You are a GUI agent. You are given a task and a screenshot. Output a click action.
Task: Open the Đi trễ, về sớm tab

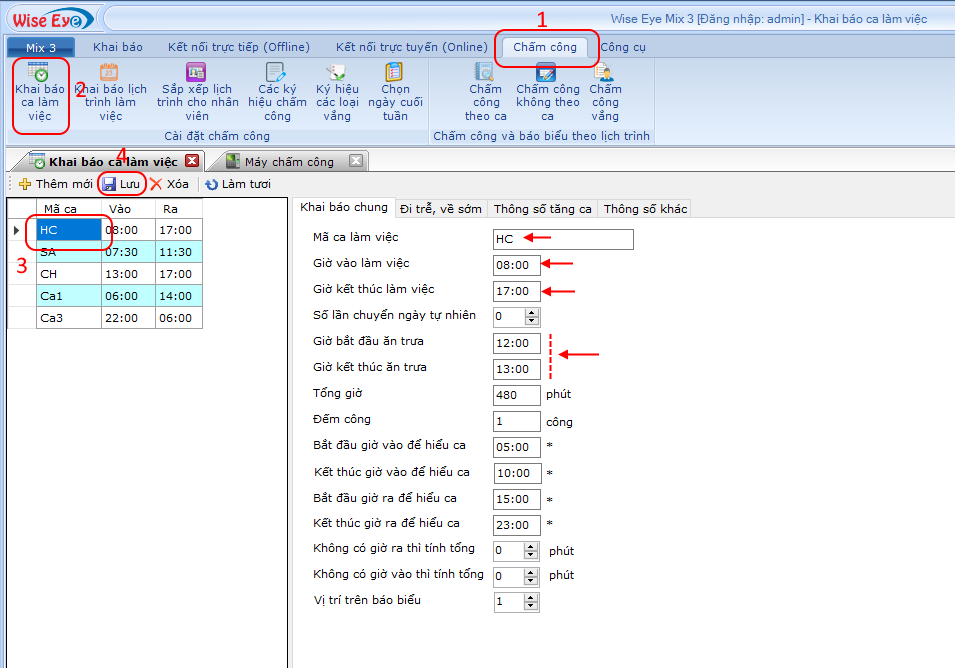point(440,209)
